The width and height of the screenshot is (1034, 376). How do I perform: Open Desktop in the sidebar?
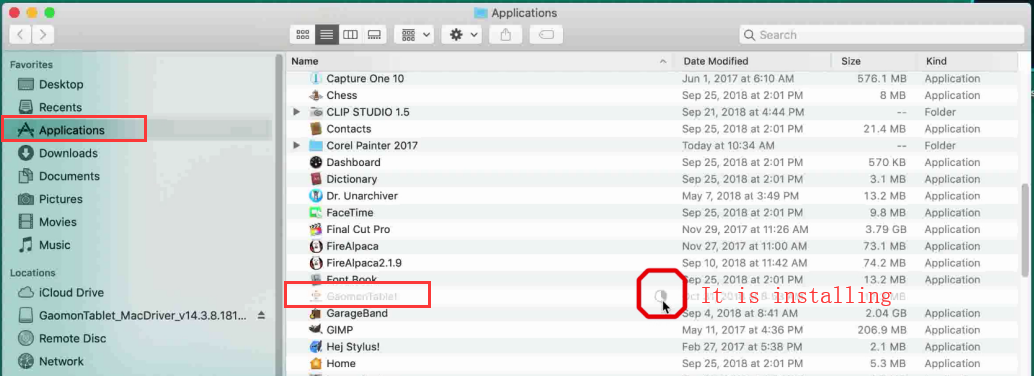(61, 84)
